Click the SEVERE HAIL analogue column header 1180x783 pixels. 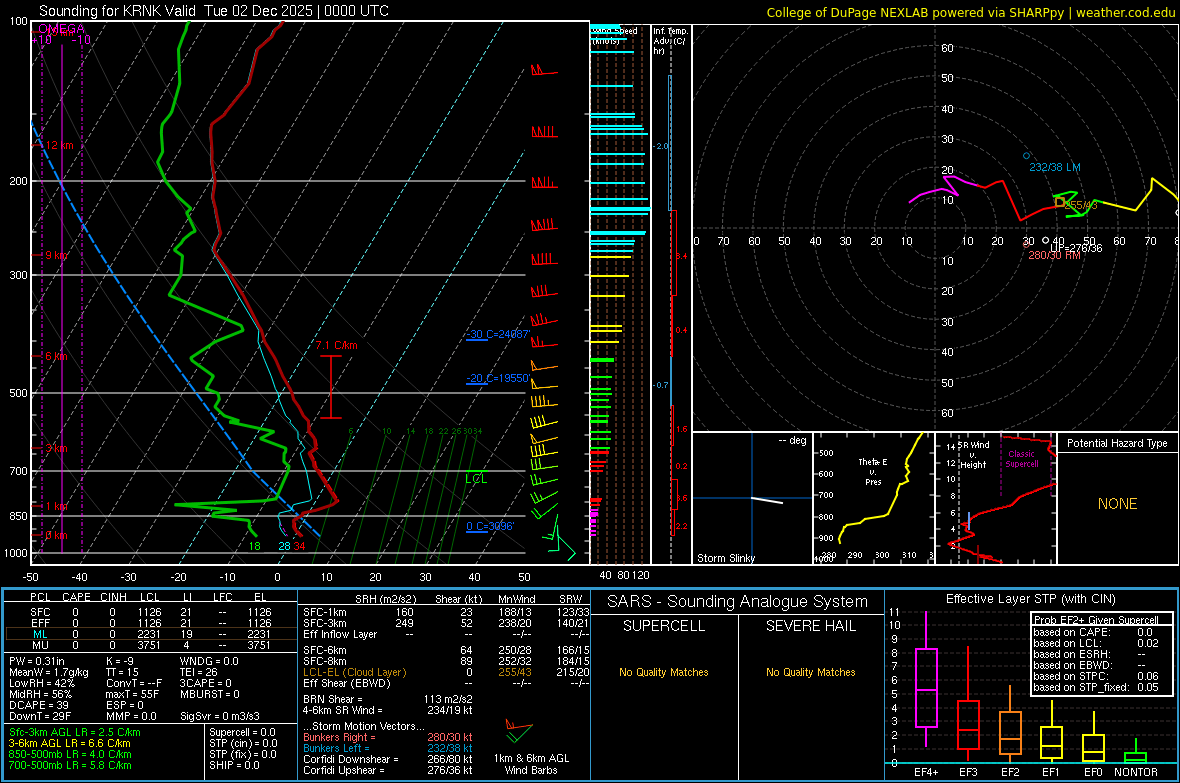810,626
